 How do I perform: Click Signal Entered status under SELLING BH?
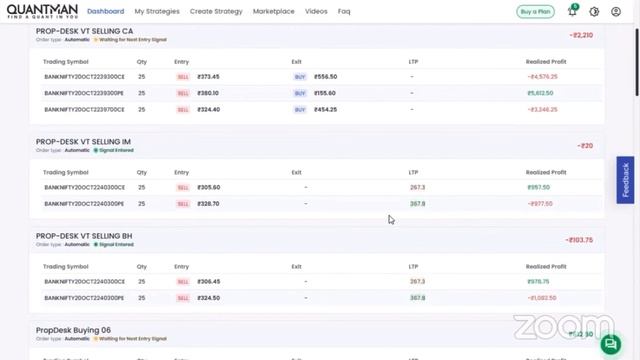point(113,244)
